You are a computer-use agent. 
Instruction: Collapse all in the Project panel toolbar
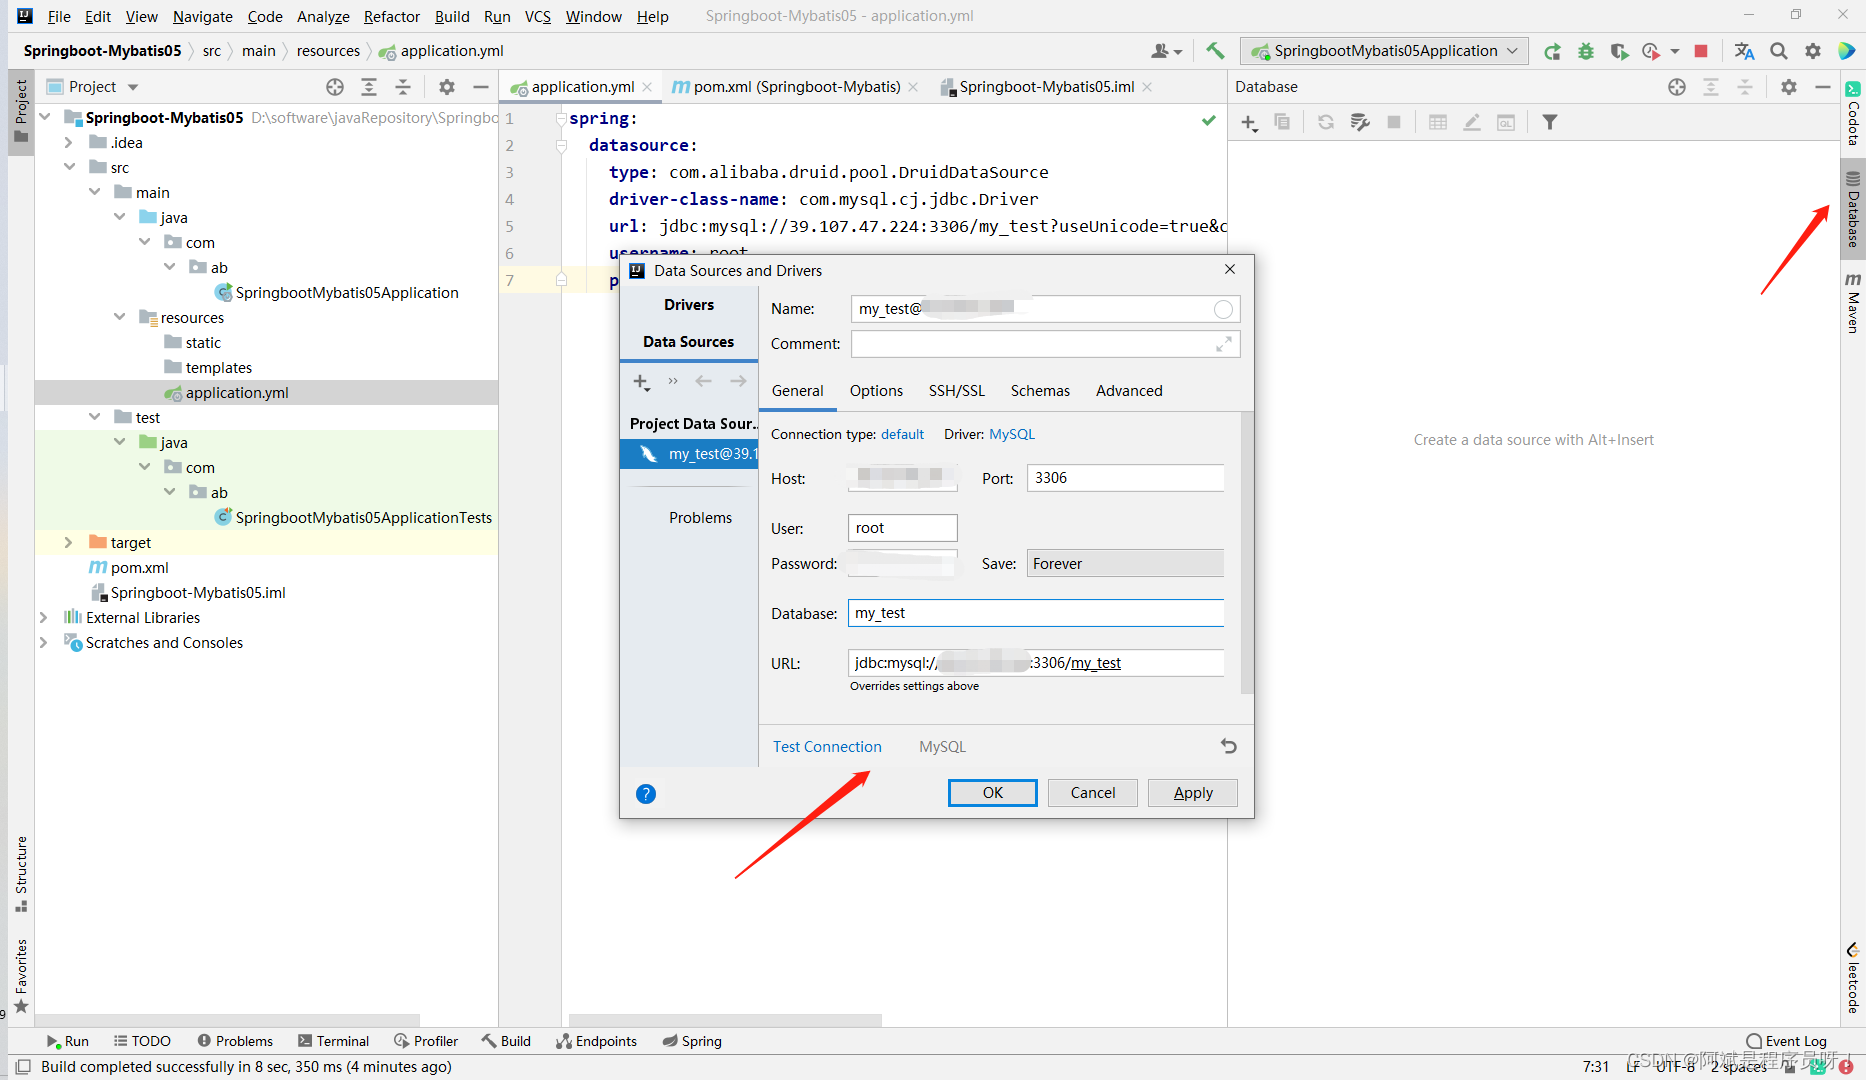(x=403, y=87)
